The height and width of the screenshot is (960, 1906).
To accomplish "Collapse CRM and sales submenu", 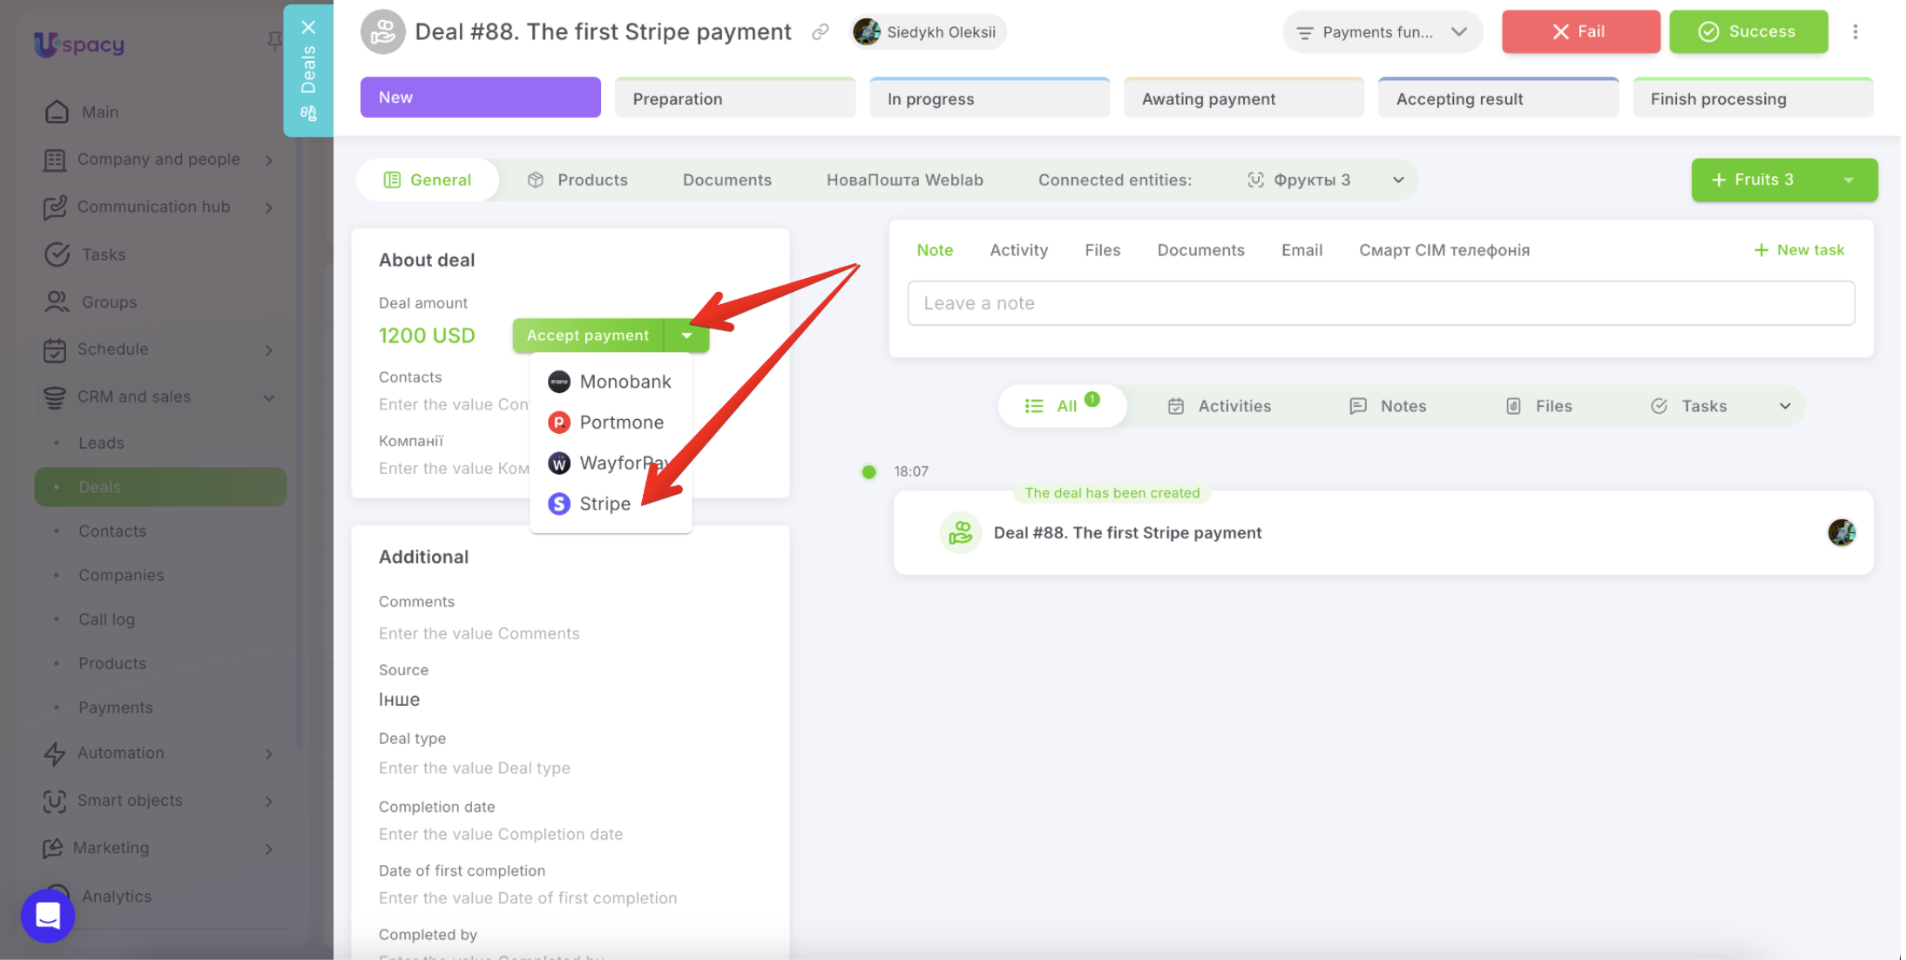I will (269, 398).
